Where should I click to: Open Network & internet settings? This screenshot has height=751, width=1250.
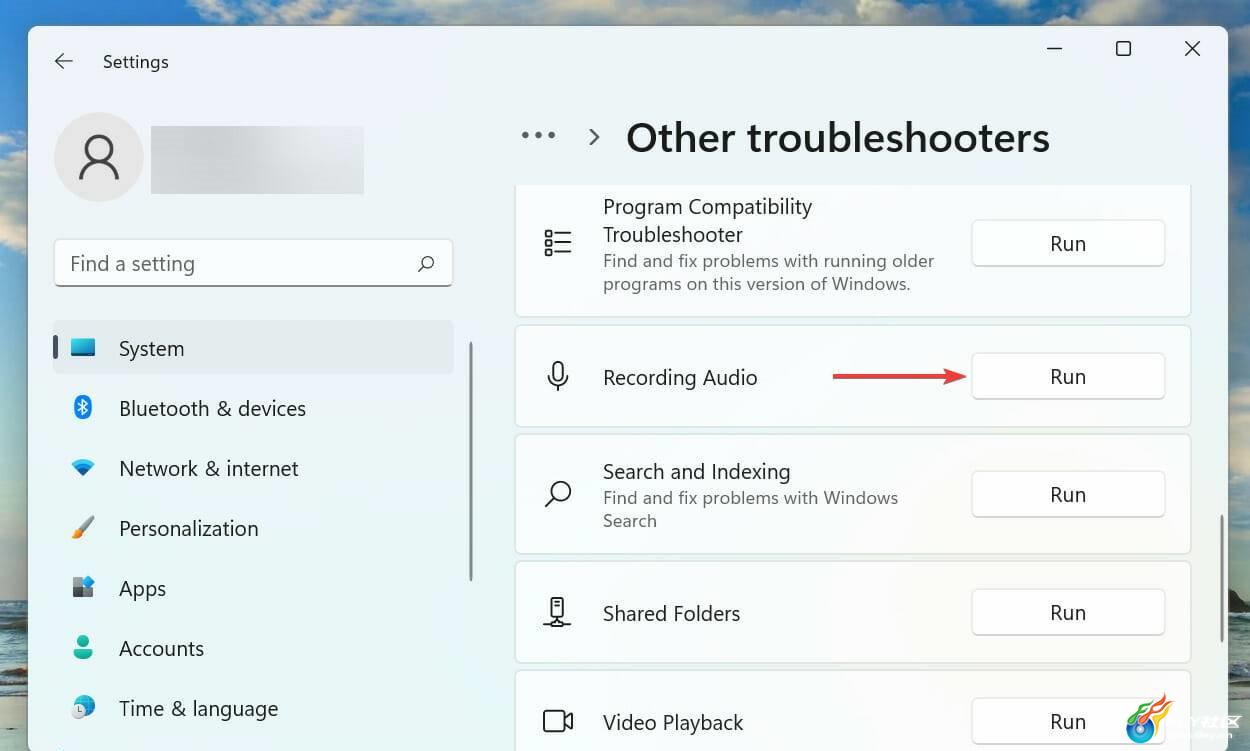click(x=253, y=468)
